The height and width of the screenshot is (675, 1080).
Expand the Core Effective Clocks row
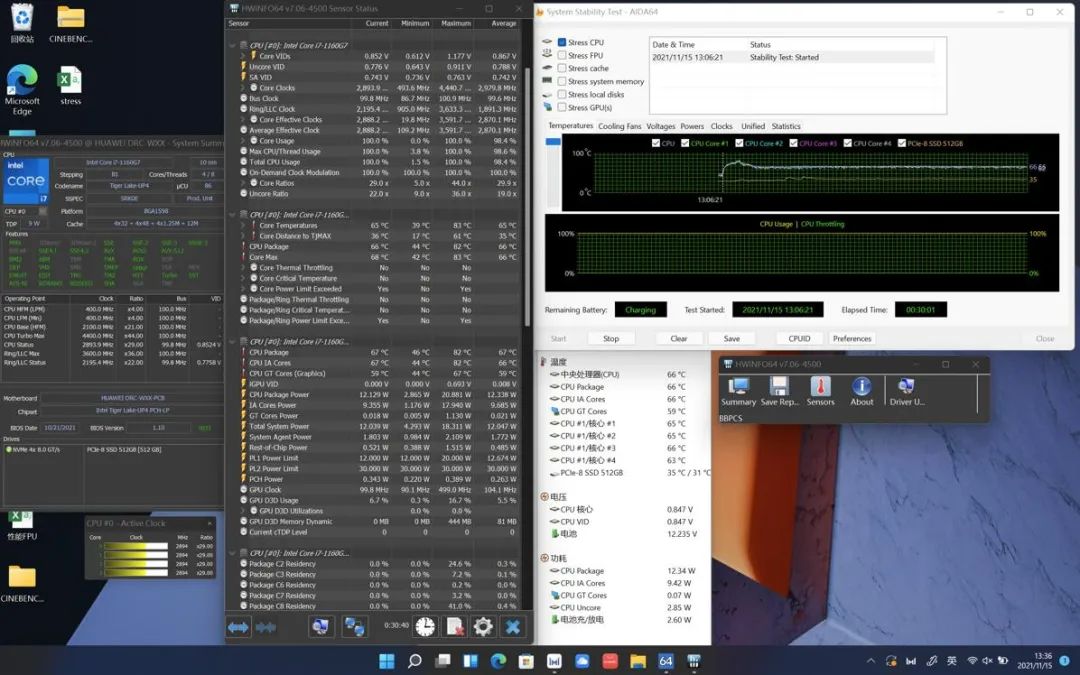[242, 120]
